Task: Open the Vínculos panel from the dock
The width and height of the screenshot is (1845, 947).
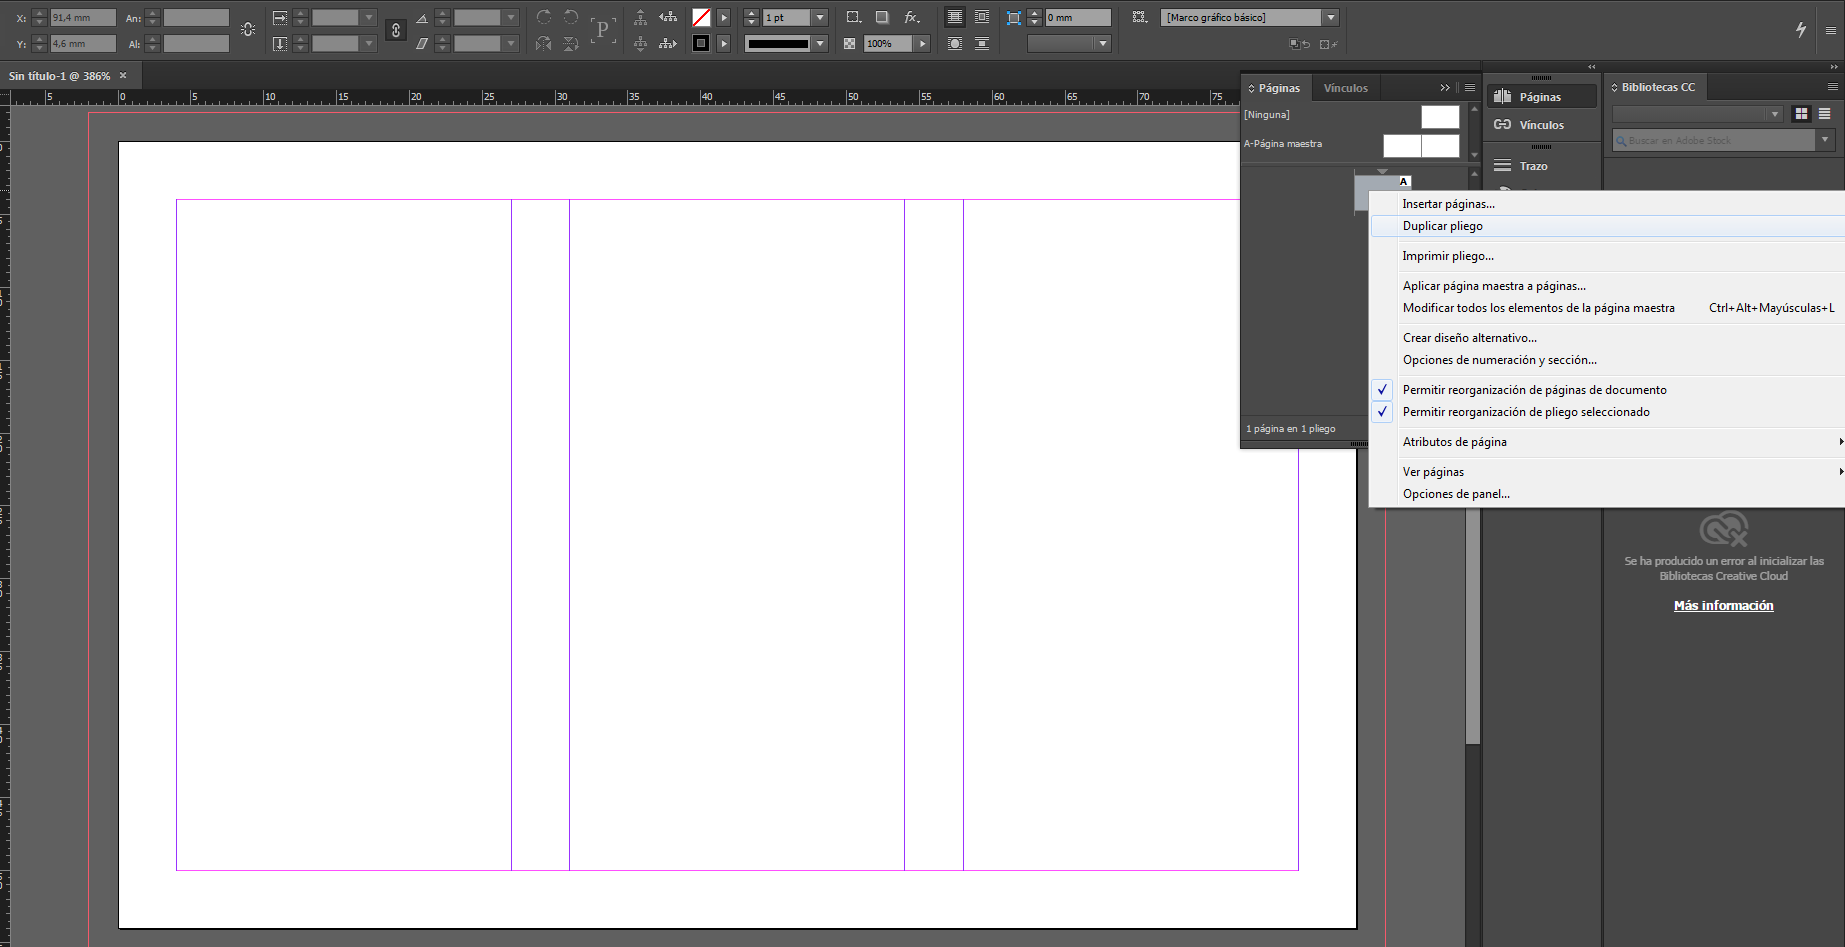Action: coord(1541,125)
